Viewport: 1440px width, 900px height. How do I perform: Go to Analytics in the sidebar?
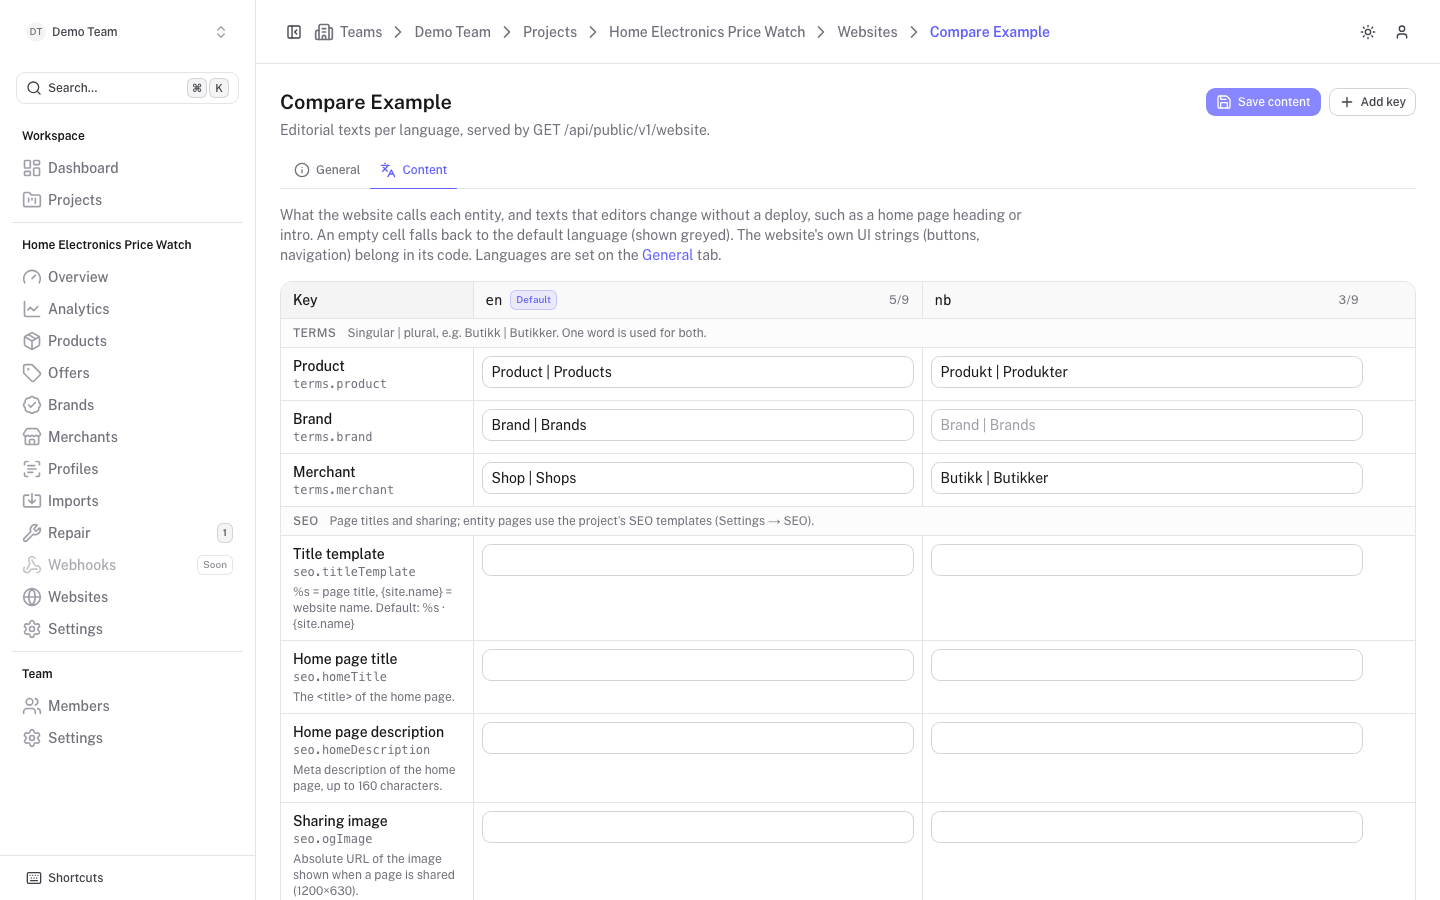point(127,309)
